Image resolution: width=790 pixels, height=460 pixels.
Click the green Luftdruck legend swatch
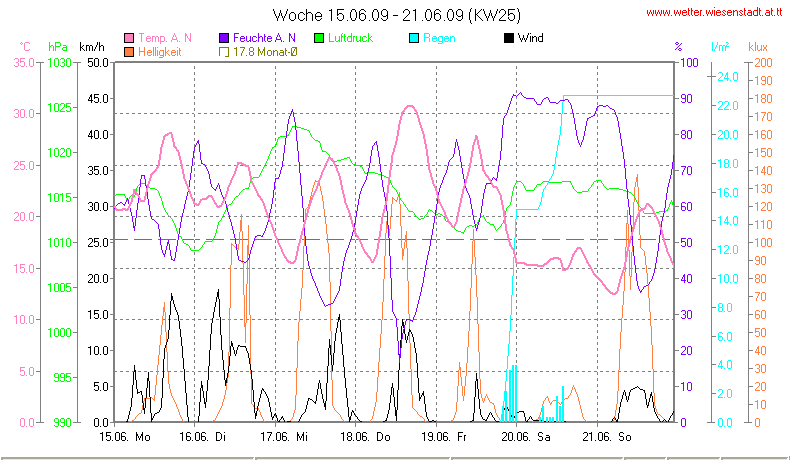point(319,38)
